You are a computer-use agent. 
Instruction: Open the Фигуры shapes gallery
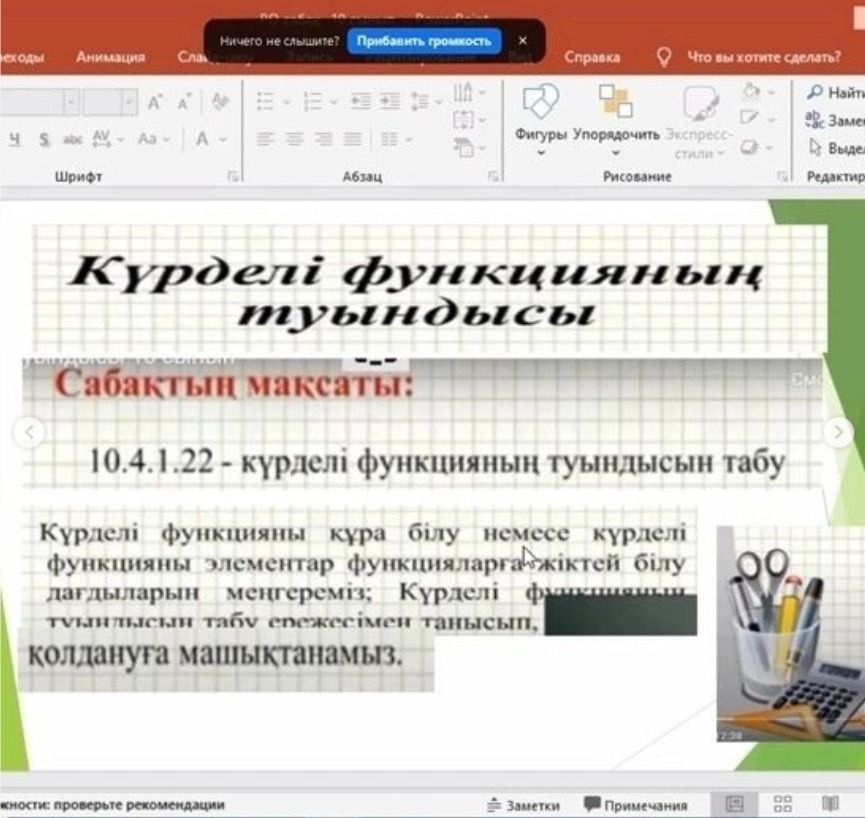tap(541, 112)
